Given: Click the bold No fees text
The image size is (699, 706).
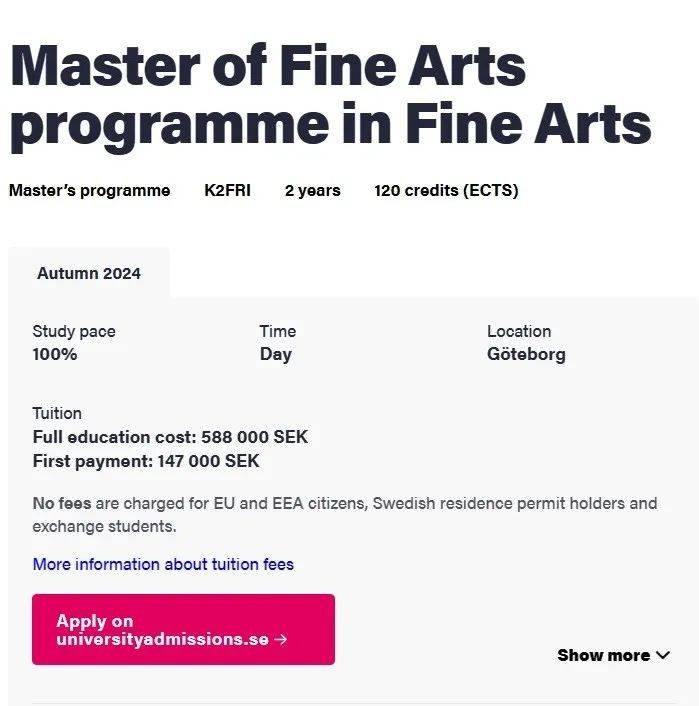Looking at the screenshot, I should (62, 503).
